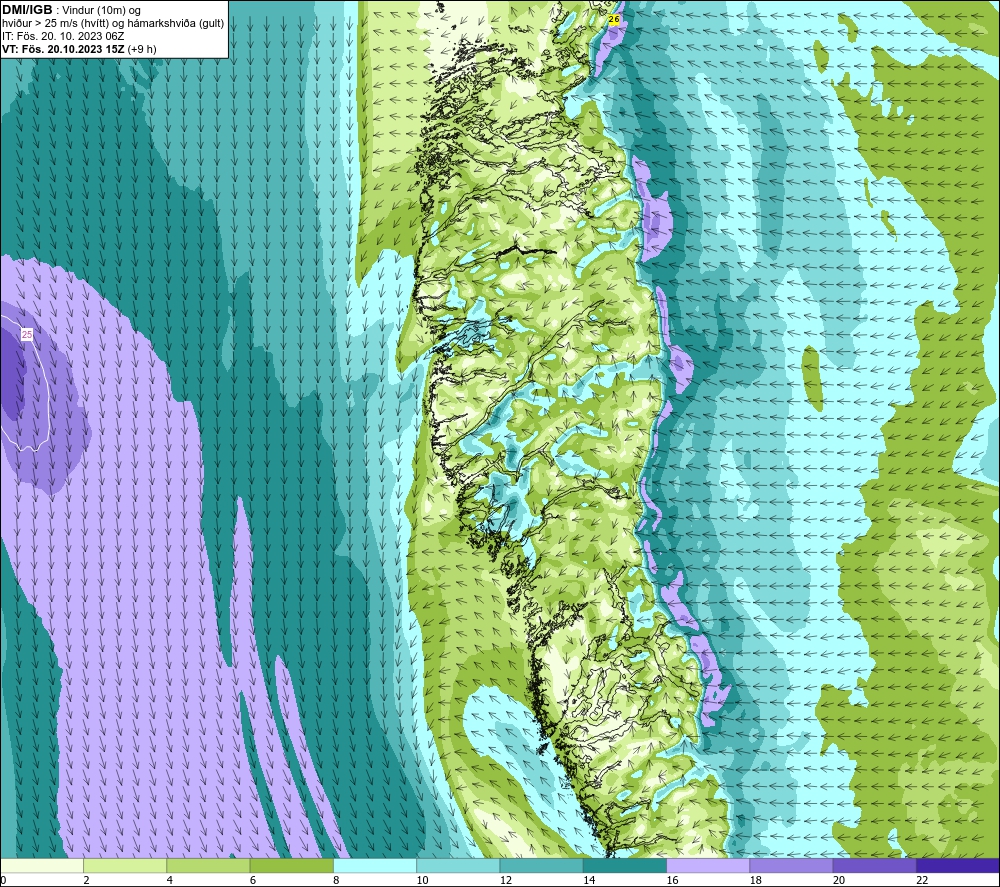The height and width of the screenshot is (887, 1000).
Task: Click the 'IT: Fös. 20. 10. 2023 06Z' line
Action: [62, 36]
